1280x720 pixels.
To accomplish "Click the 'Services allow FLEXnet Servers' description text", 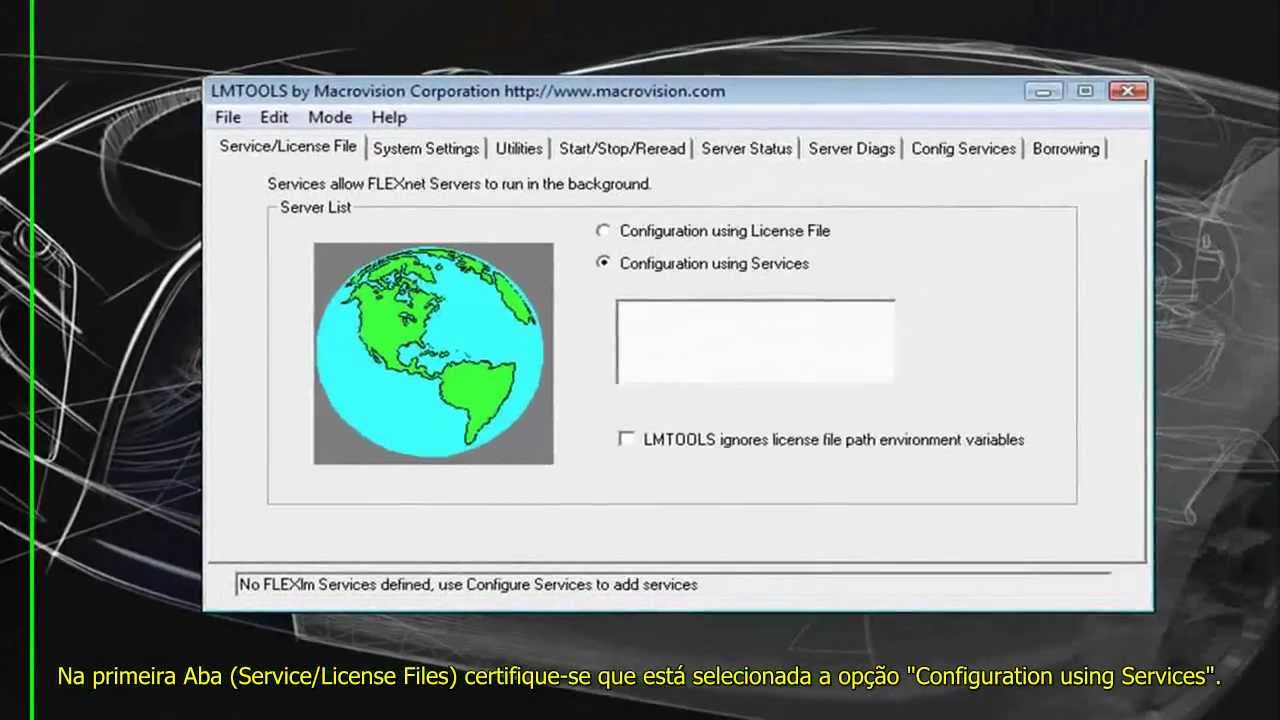I will [x=459, y=184].
